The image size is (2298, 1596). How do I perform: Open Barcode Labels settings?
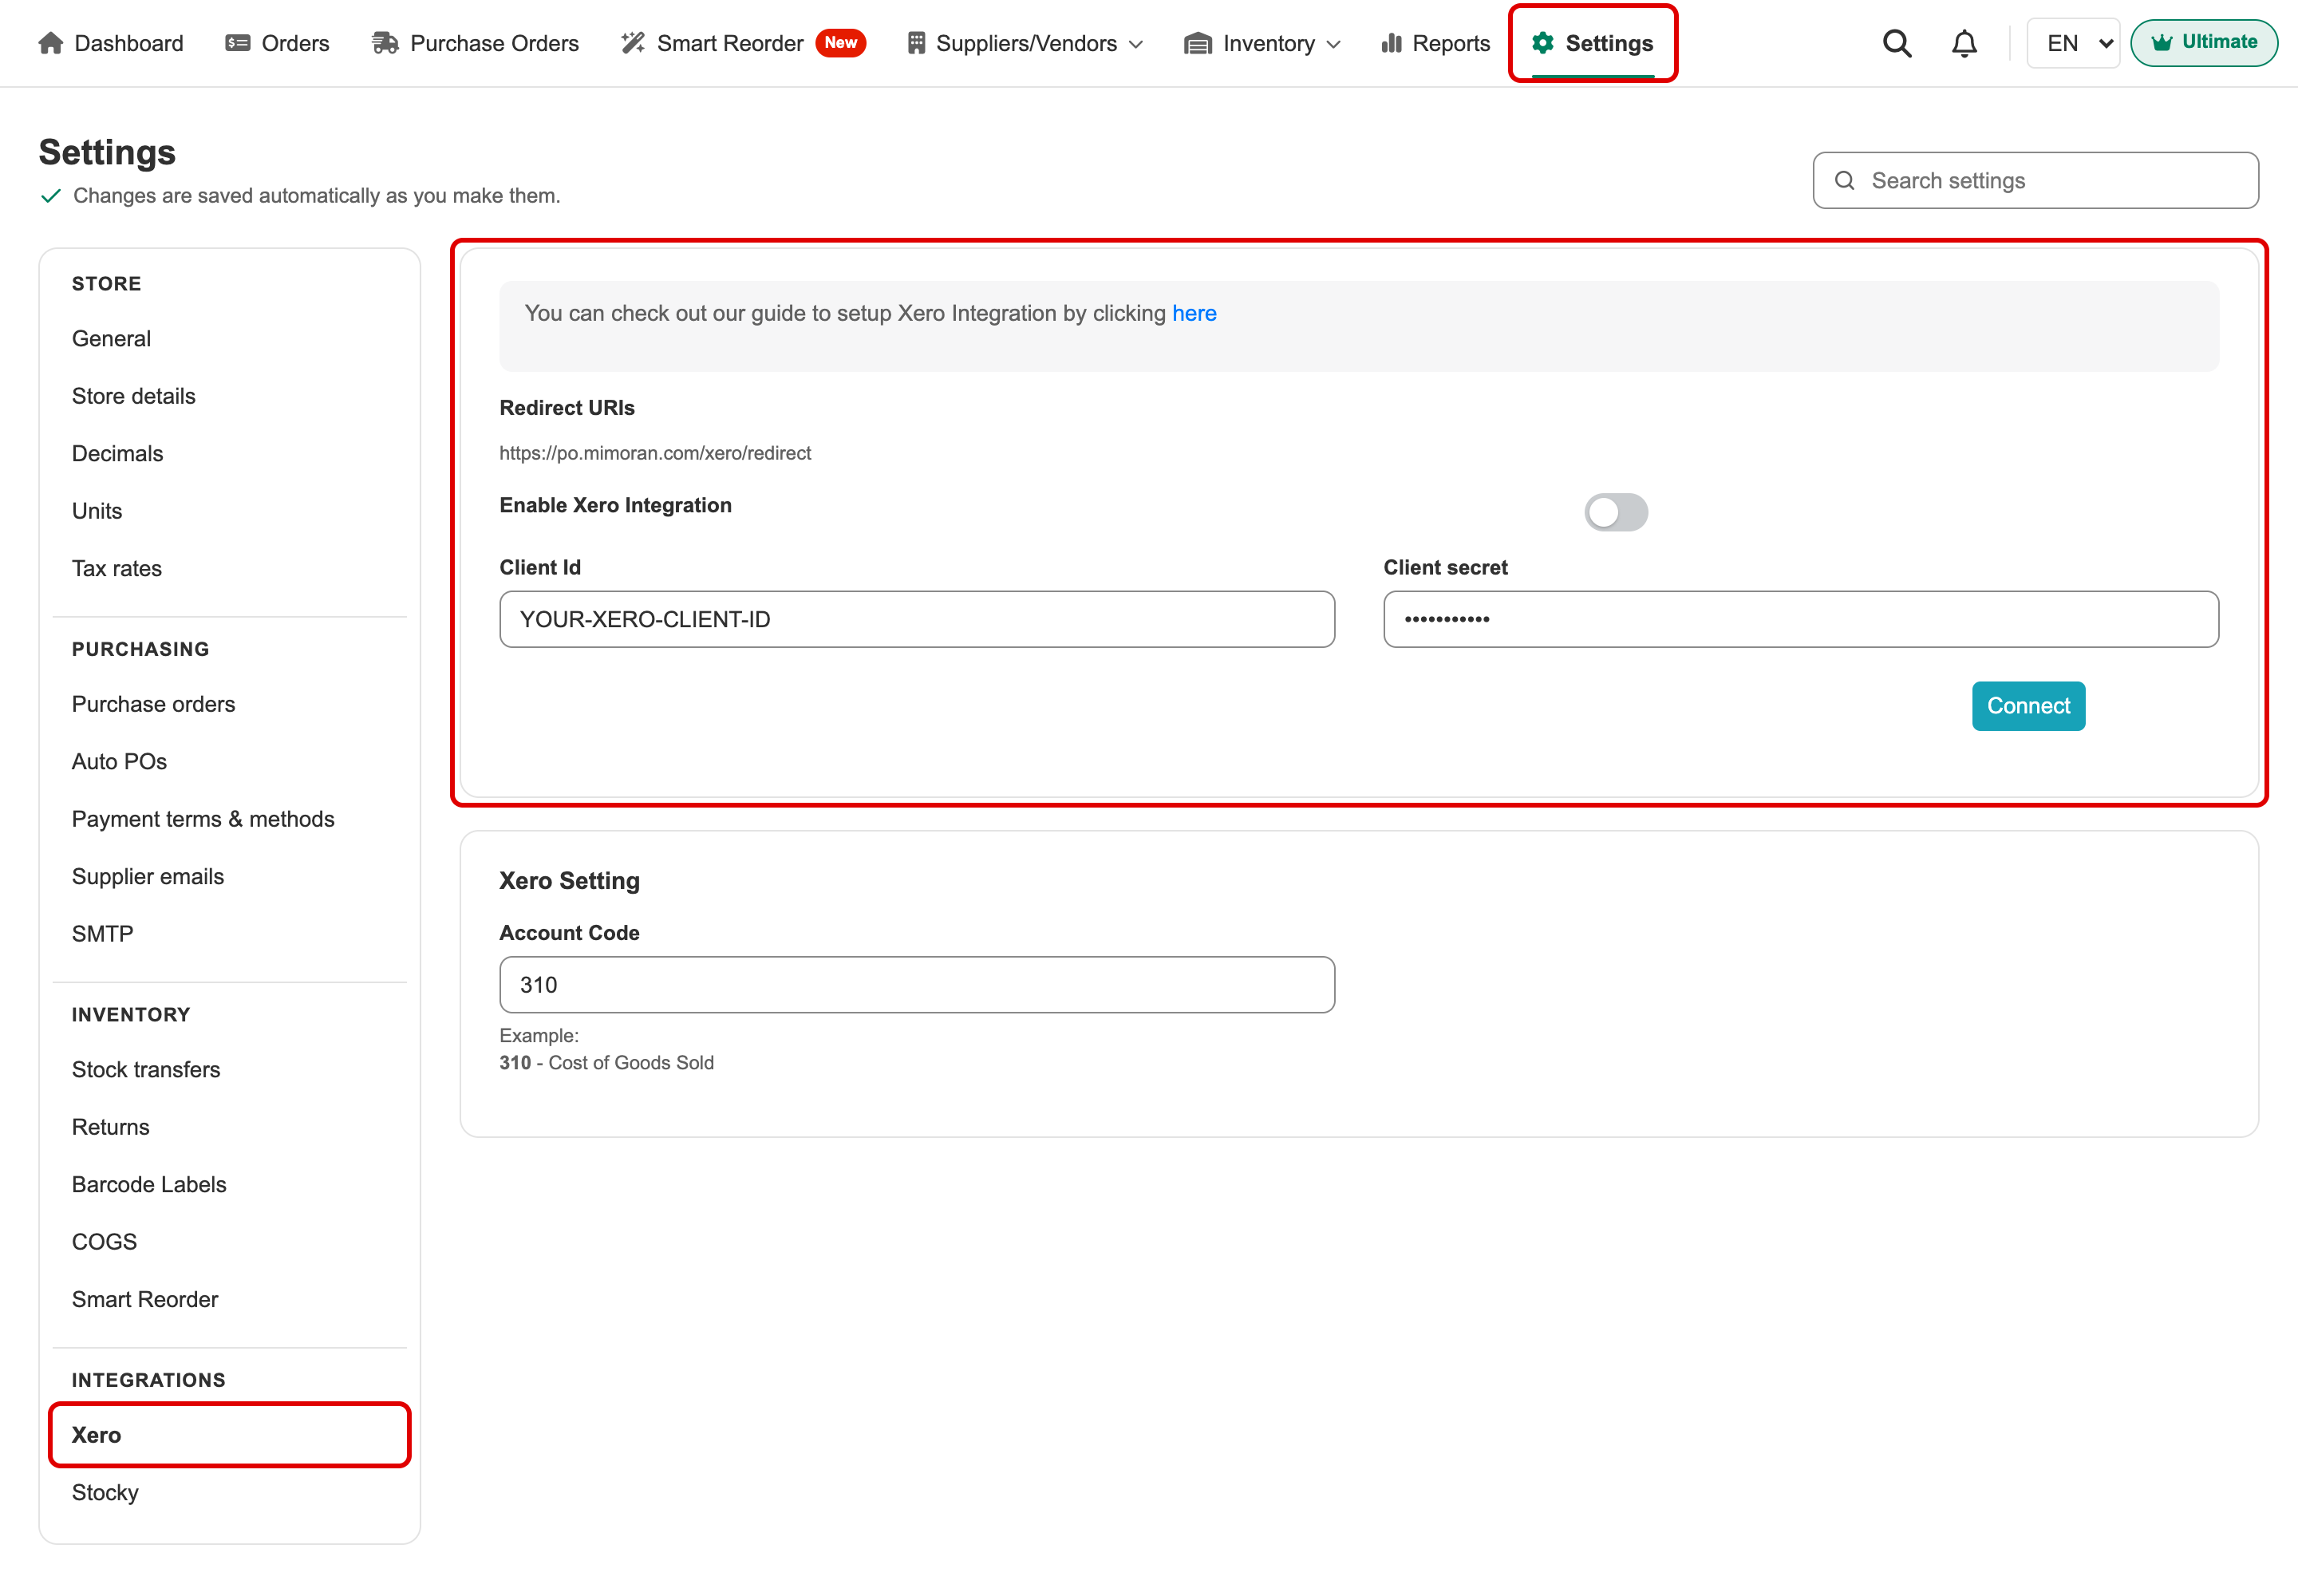pos(149,1184)
